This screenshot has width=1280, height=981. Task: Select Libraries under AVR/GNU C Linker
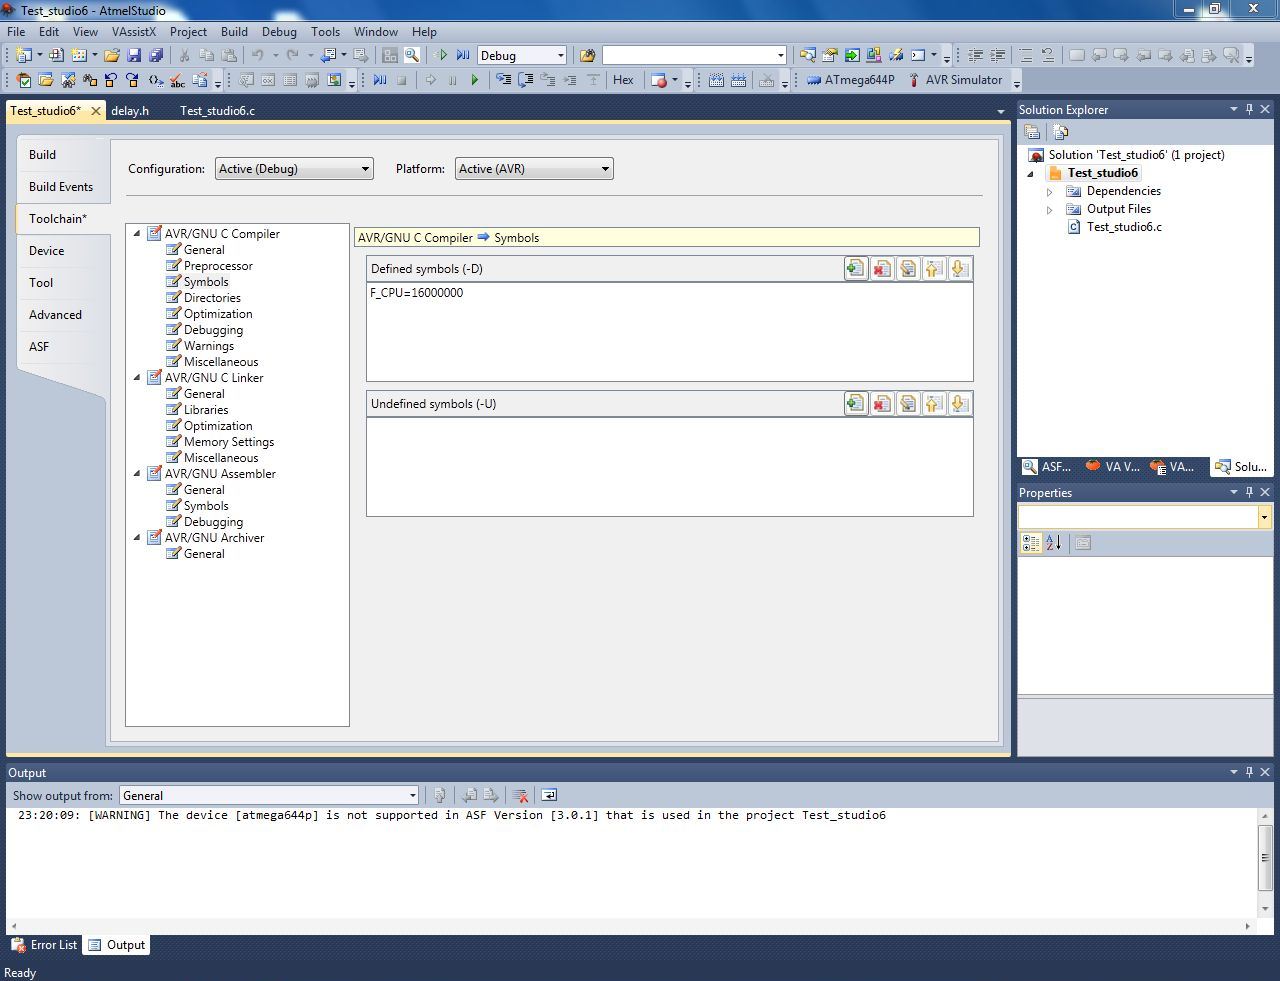point(206,410)
